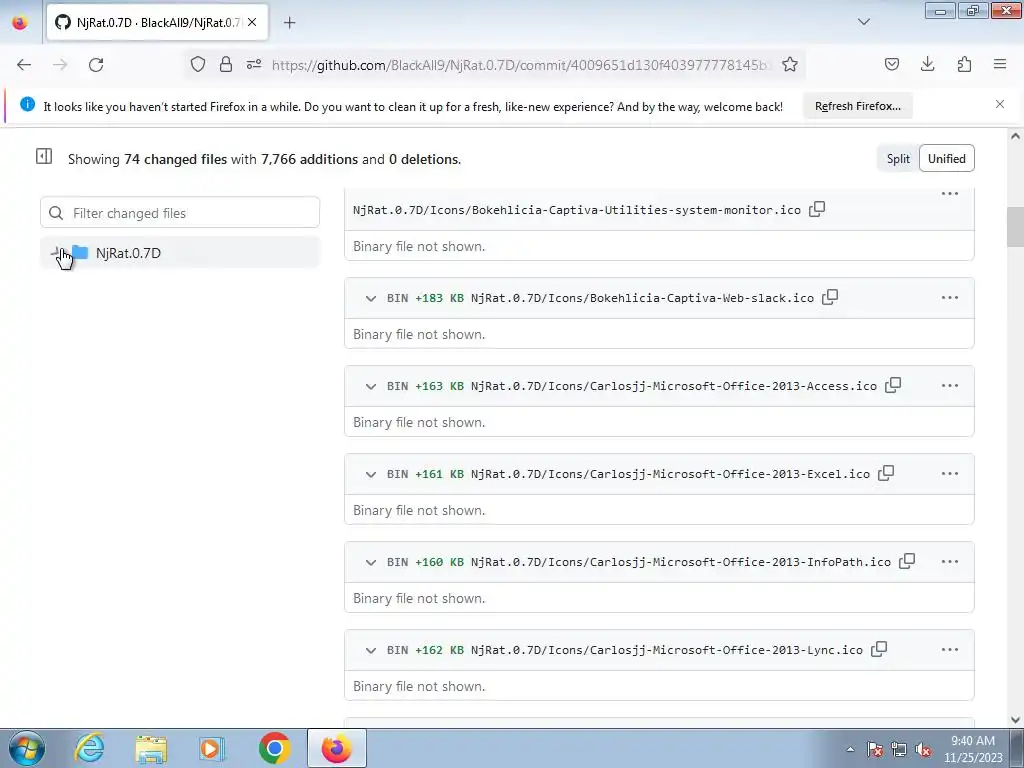Collapse the file tree sidebar

(44, 156)
